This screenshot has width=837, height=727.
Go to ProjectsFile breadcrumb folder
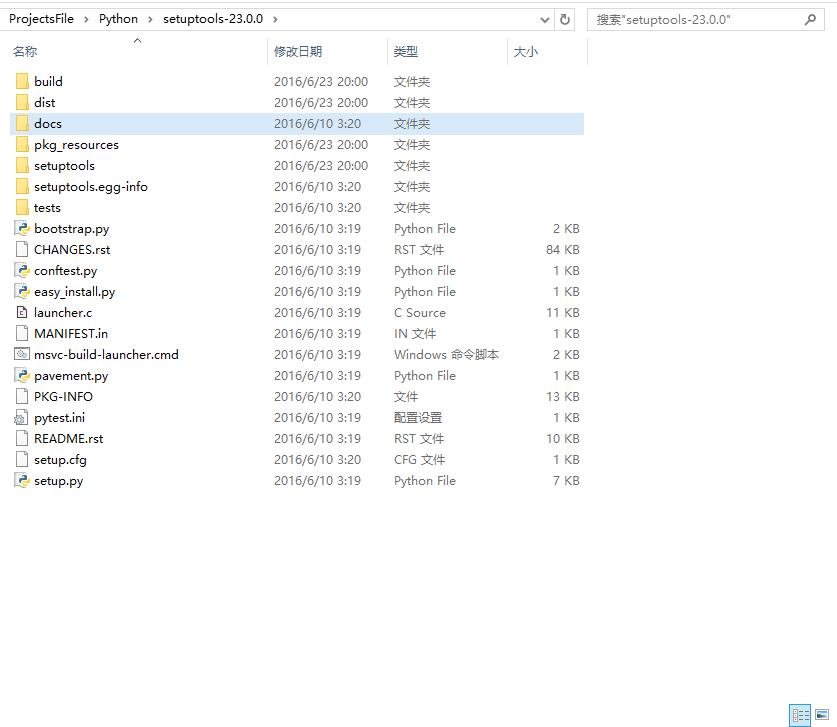[x=41, y=19]
